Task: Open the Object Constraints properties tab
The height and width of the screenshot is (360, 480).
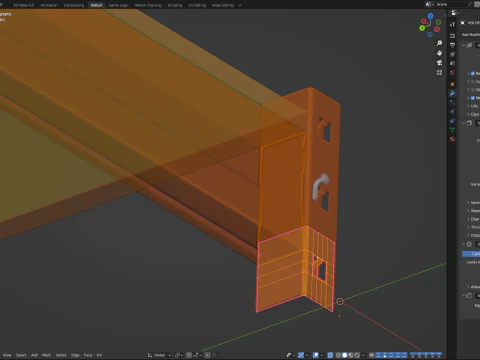Action: (452, 121)
